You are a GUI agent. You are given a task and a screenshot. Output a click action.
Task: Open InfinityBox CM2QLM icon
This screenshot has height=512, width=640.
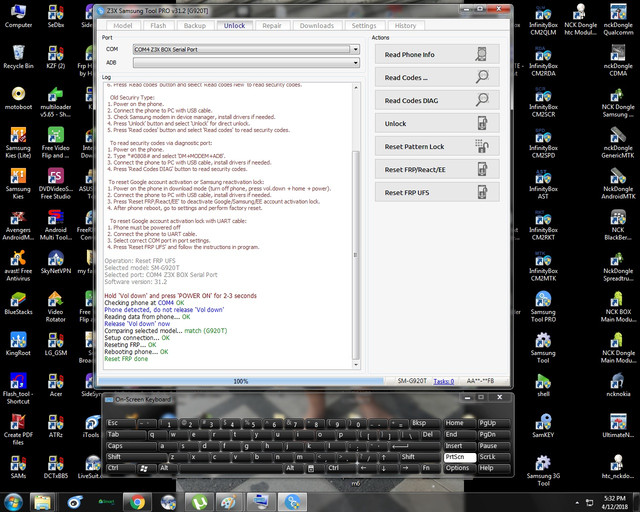[x=543, y=20]
